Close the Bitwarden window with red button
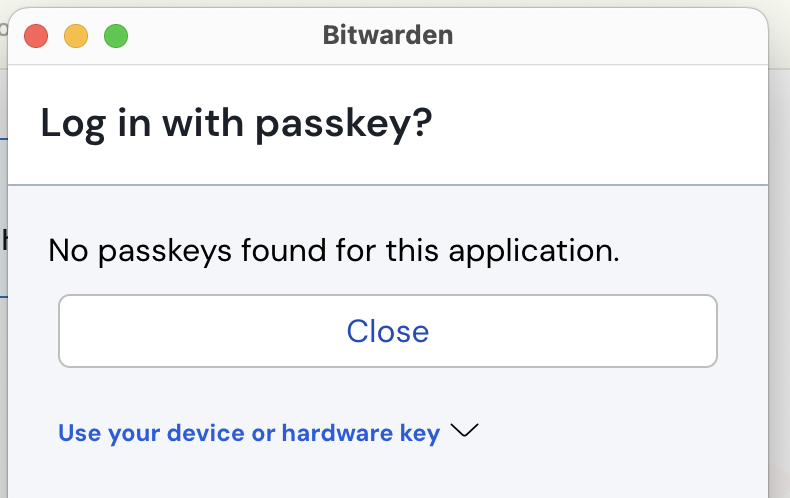This screenshot has height=498, width=790. point(36,36)
